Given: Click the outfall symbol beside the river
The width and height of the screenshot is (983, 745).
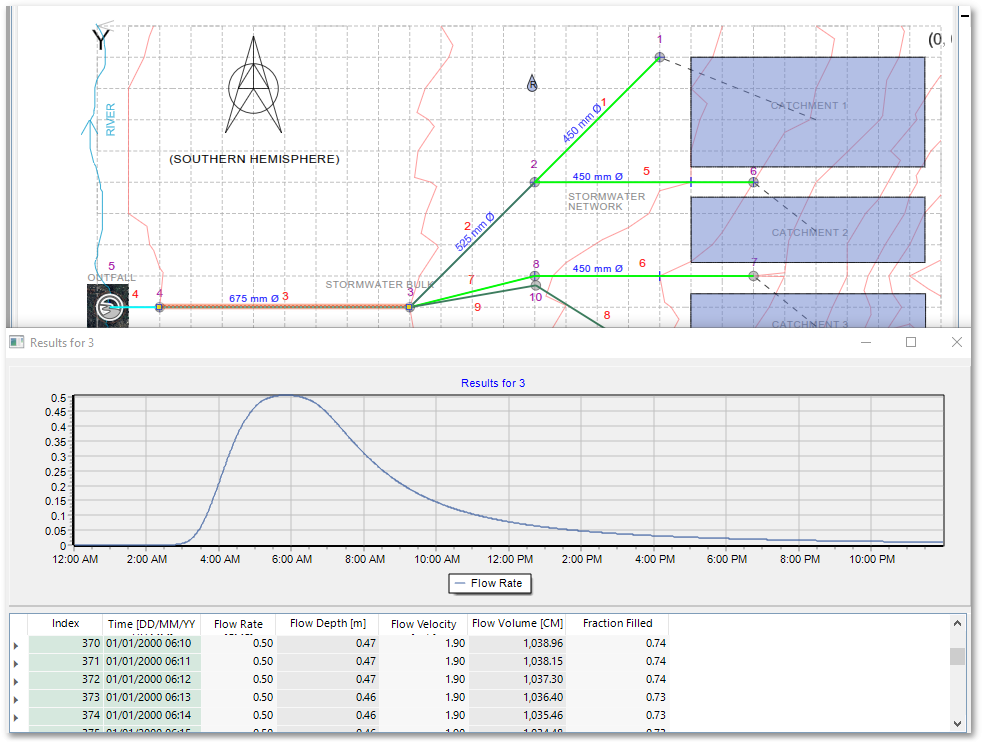Looking at the screenshot, I should point(108,307).
